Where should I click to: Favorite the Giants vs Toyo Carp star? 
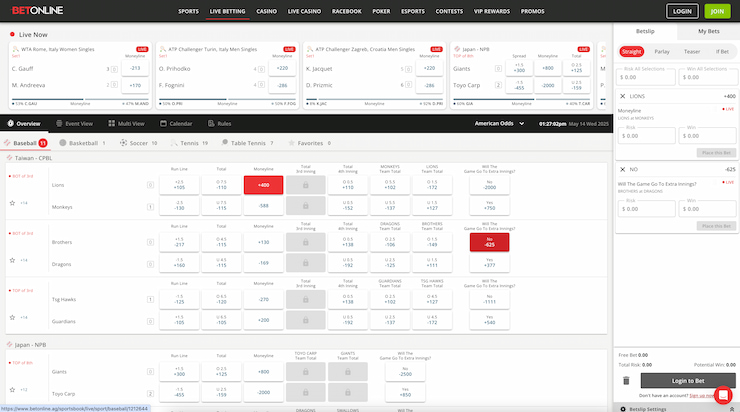[12, 390]
